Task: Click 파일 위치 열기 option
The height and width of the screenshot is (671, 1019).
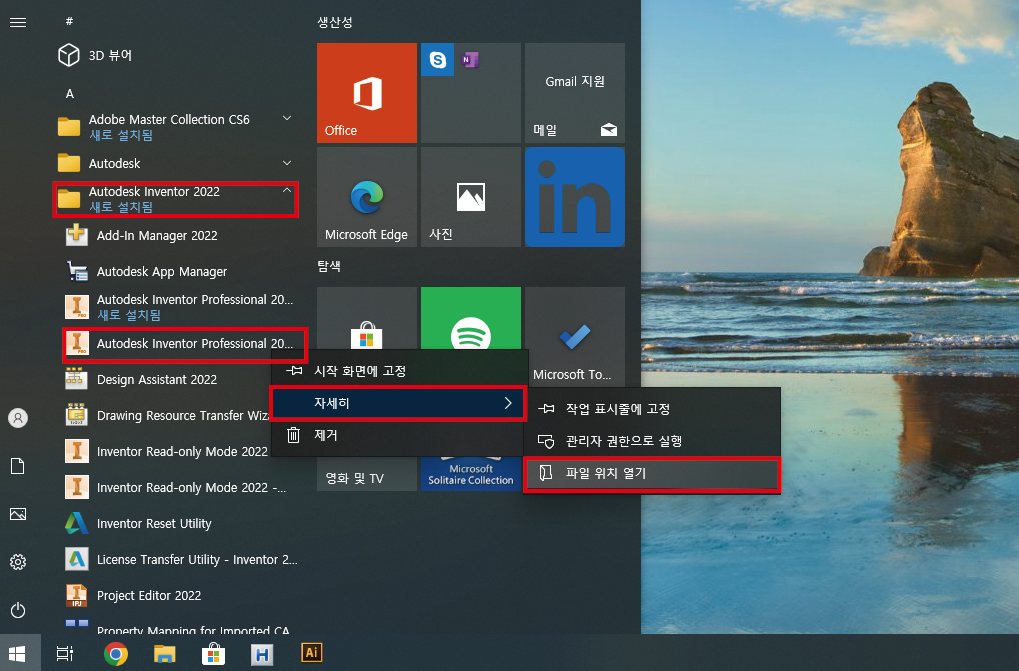Action: point(652,474)
